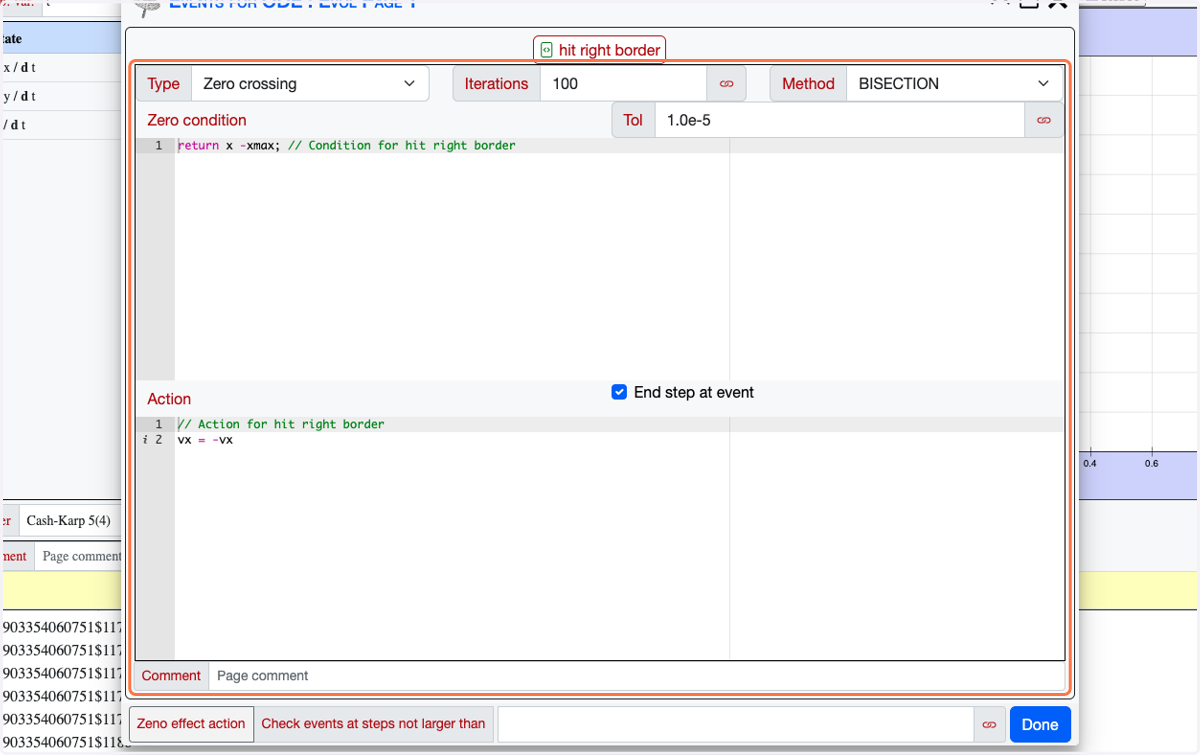Click the link icon beside Tol field
The width and height of the screenshot is (1200, 755).
[1044, 120]
